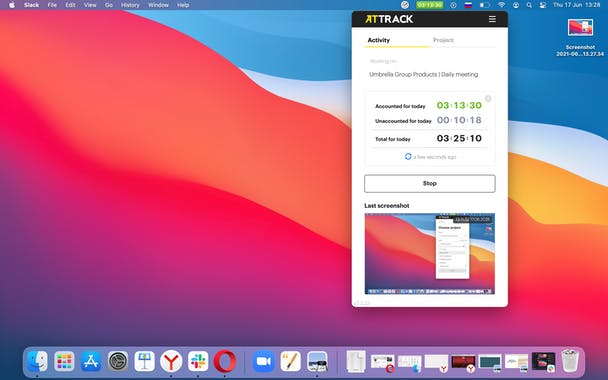
Task: Open the Window menu
Action: point(158,5)
